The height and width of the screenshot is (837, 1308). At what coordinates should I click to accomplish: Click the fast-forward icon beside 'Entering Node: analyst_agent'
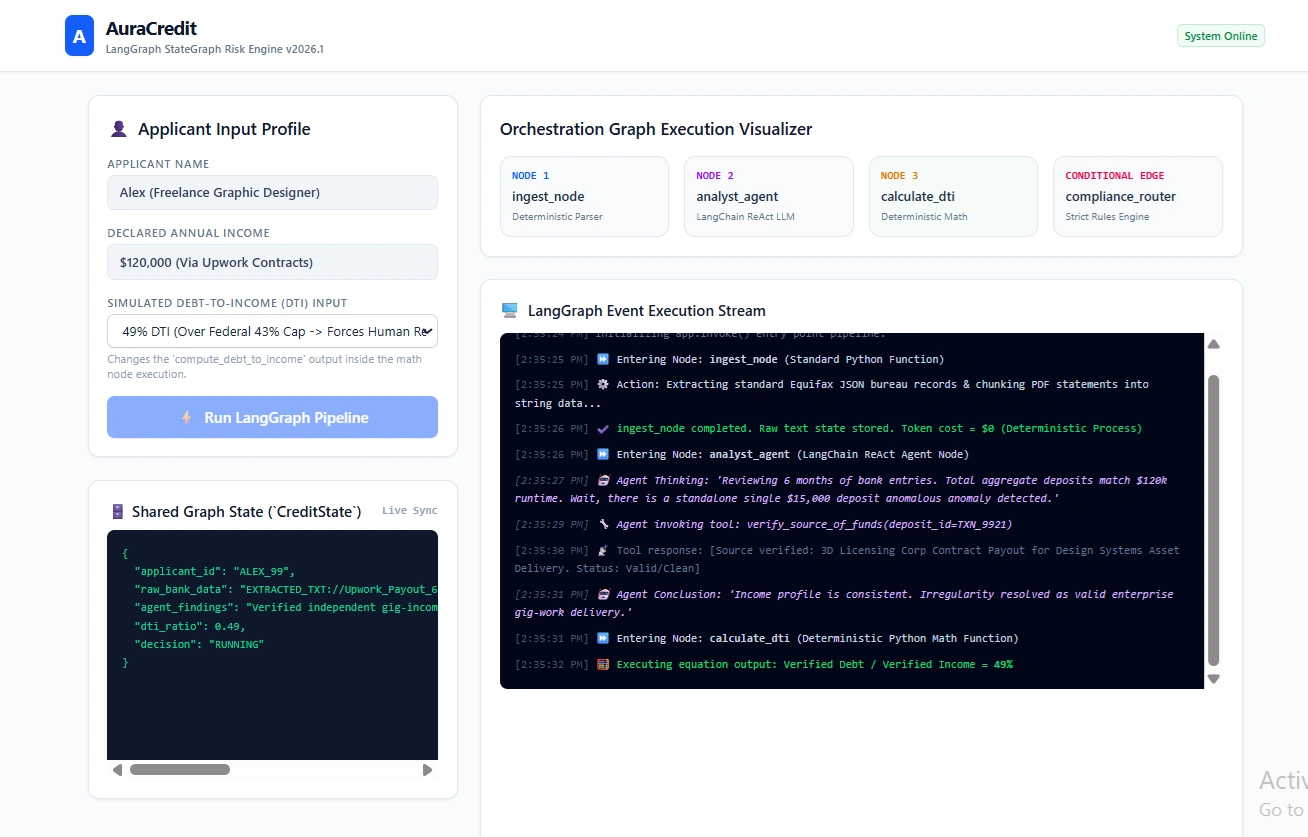click(603, 454)
